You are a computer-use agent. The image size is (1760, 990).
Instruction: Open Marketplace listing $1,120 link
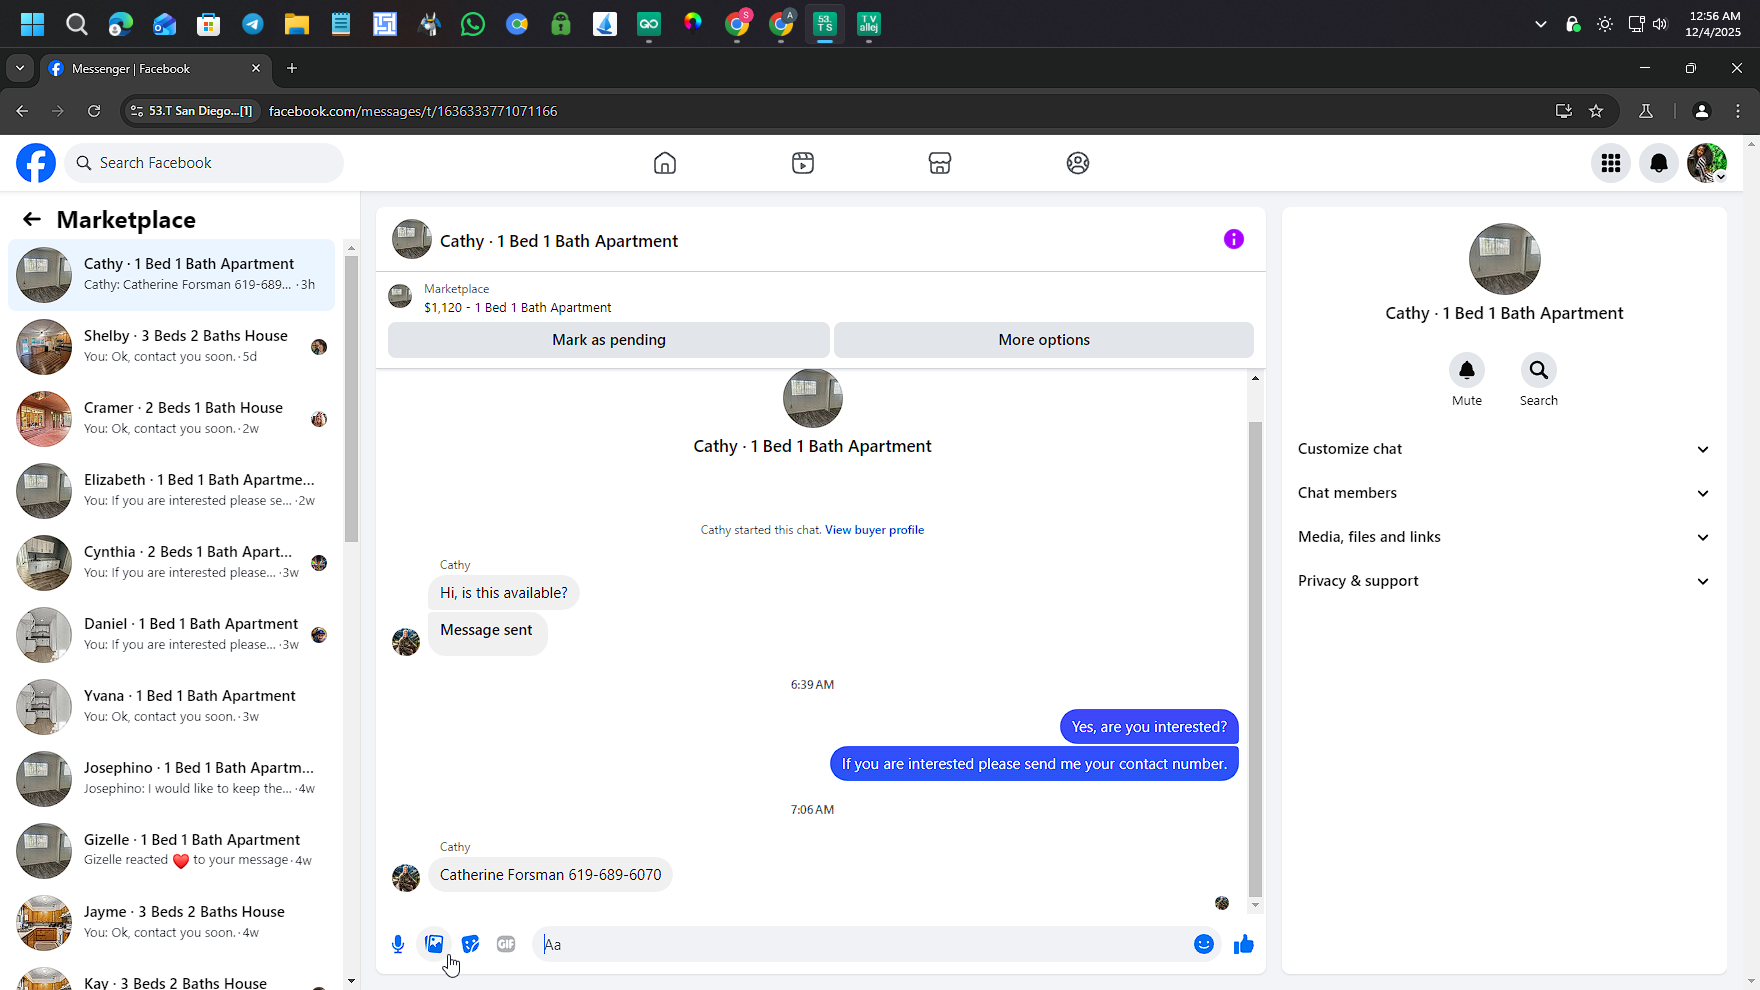coord(517,308)
